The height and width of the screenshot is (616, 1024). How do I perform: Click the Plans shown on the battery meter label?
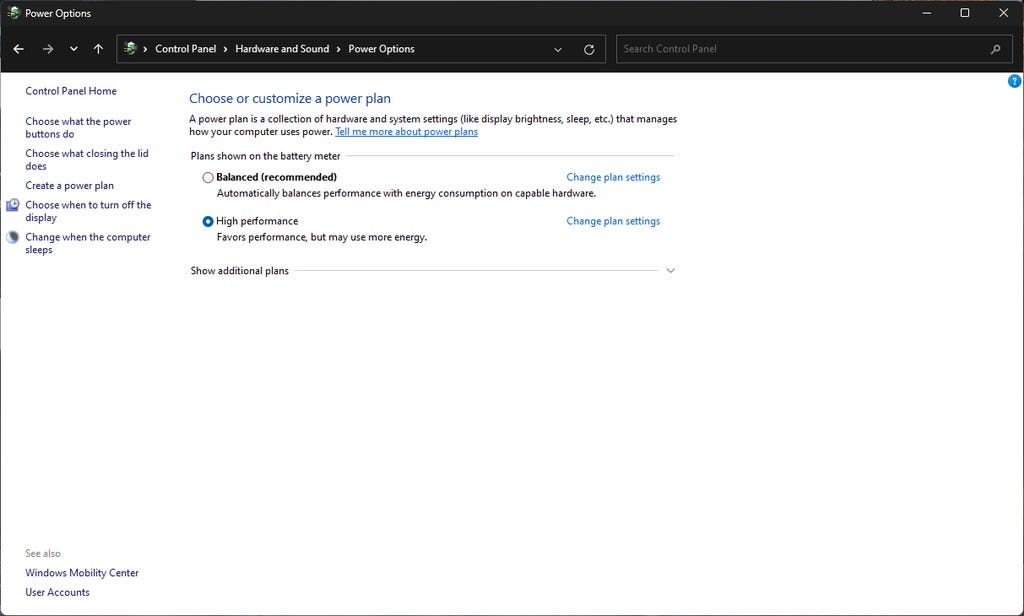pyautogui.click(x=265, y=156)
